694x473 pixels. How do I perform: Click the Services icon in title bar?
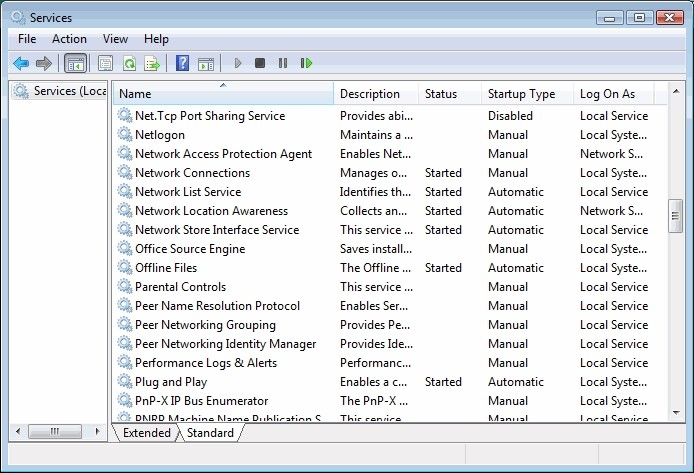tap(19, 18)
